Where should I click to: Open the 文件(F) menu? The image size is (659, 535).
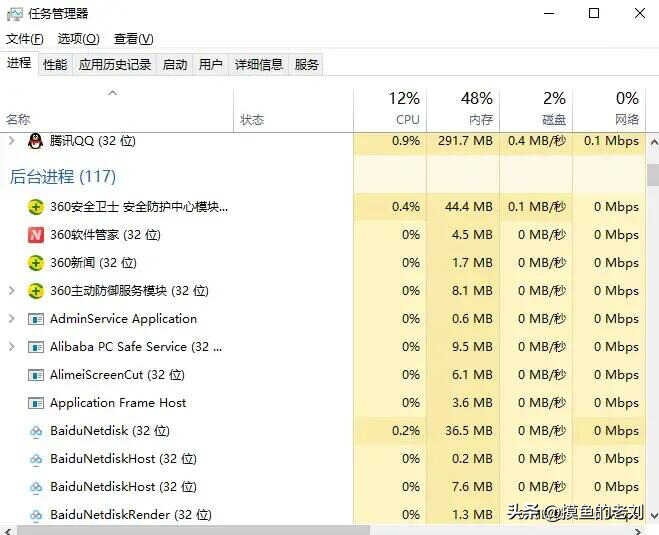coord(25,39)
